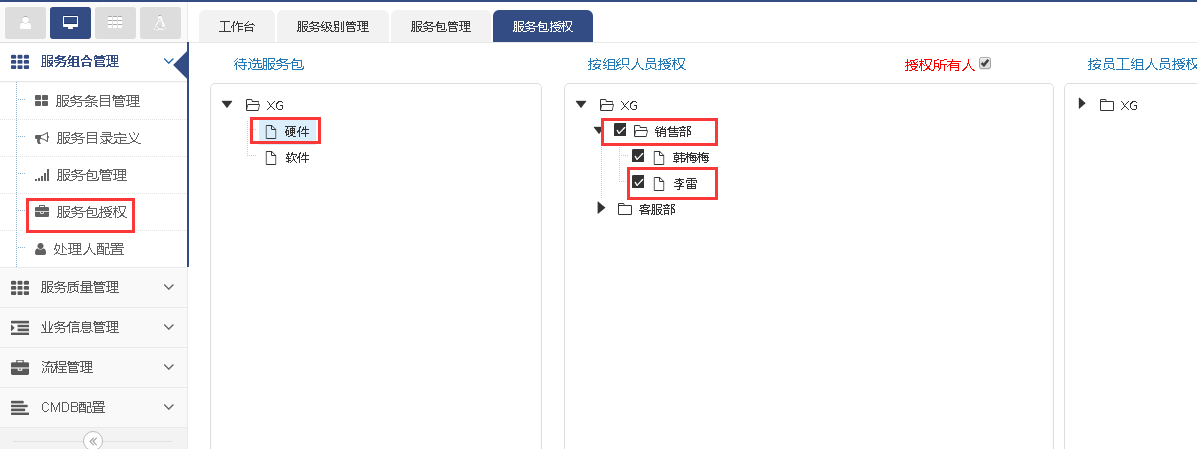
Task: Select the desktop monitor icon button
Action: [x=70, y=22]
